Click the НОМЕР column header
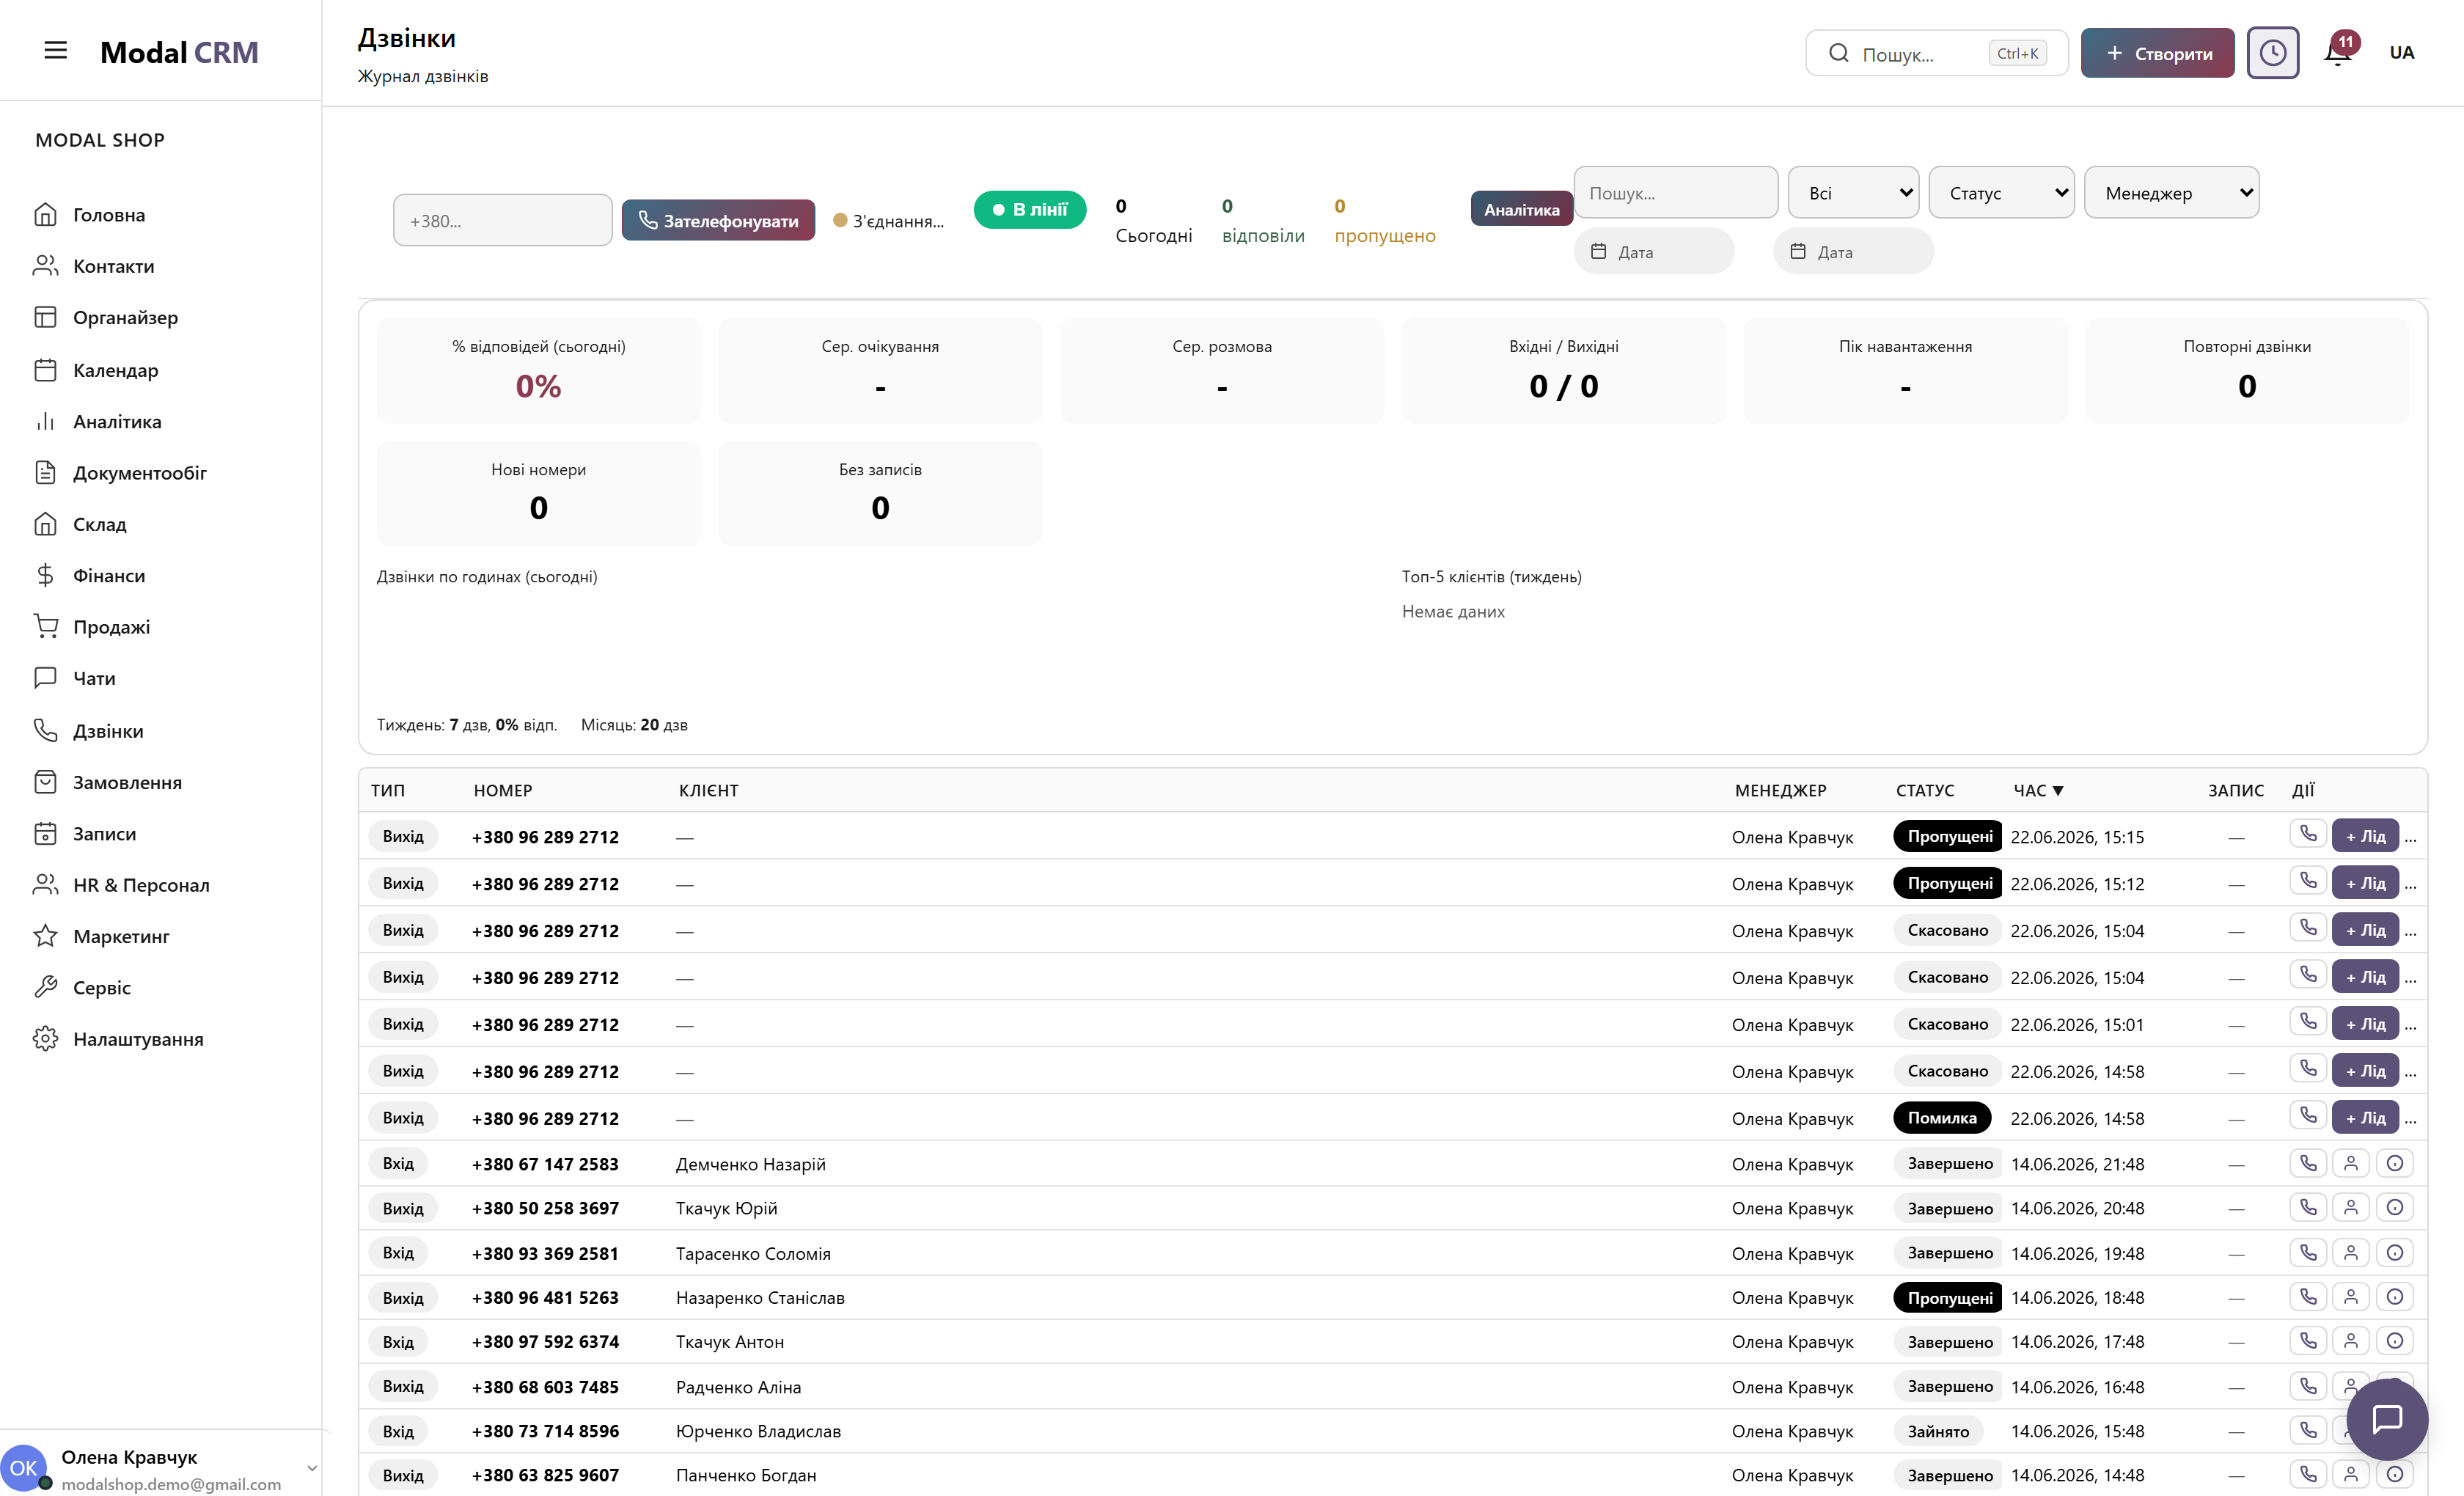This screenshot has height=1496, width=2464. [x=503, y=790]
